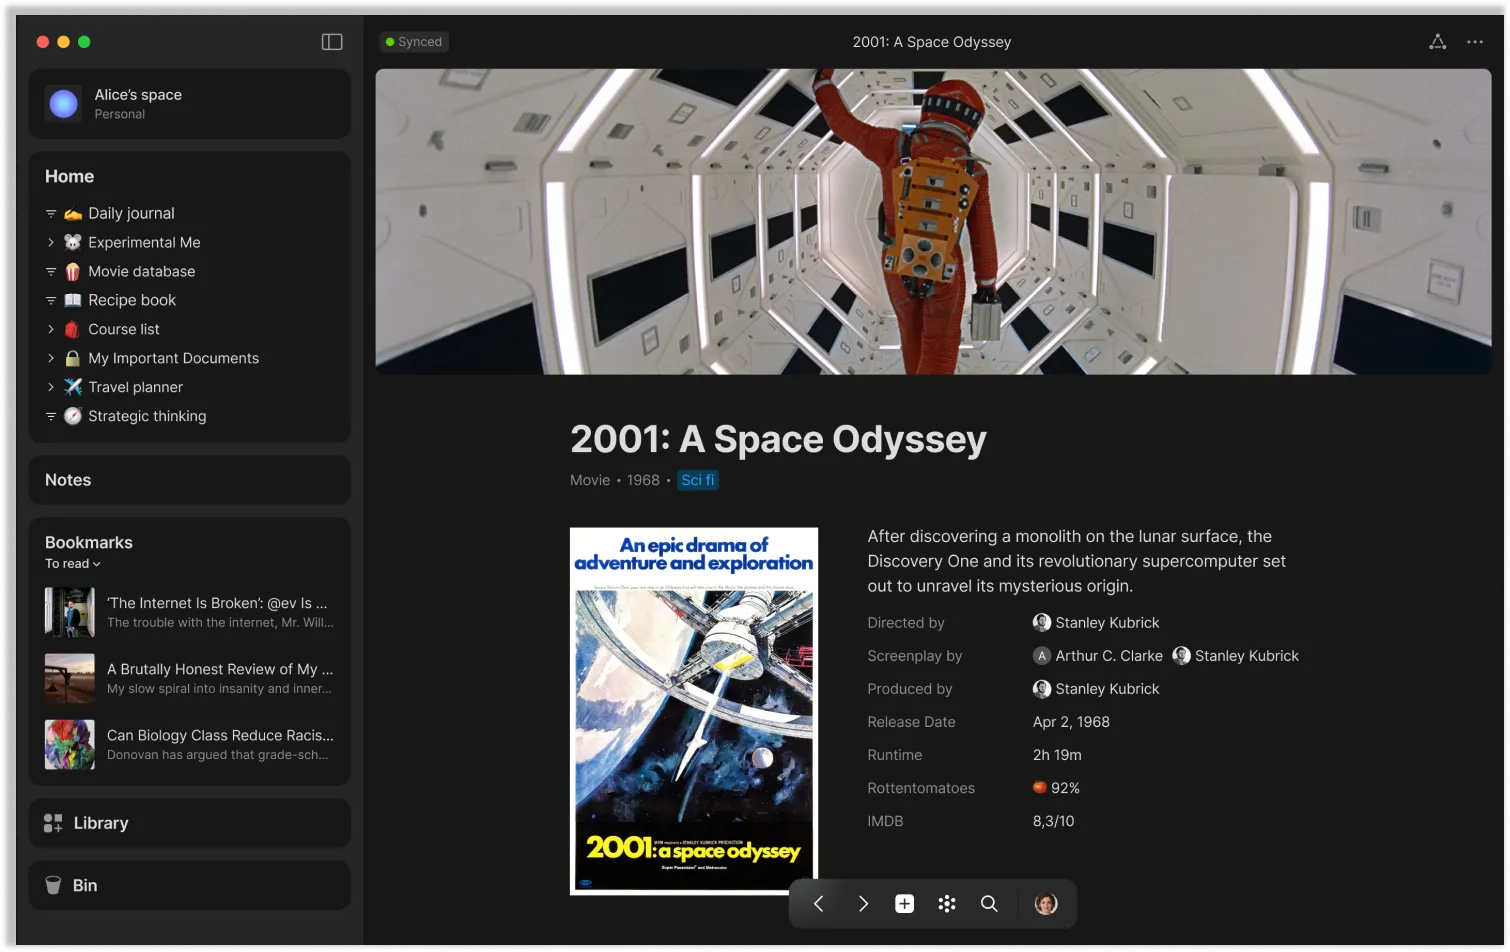Open the search magnifier icon
The height and width of the screenshot is (952, 1510).
(989, 904)
